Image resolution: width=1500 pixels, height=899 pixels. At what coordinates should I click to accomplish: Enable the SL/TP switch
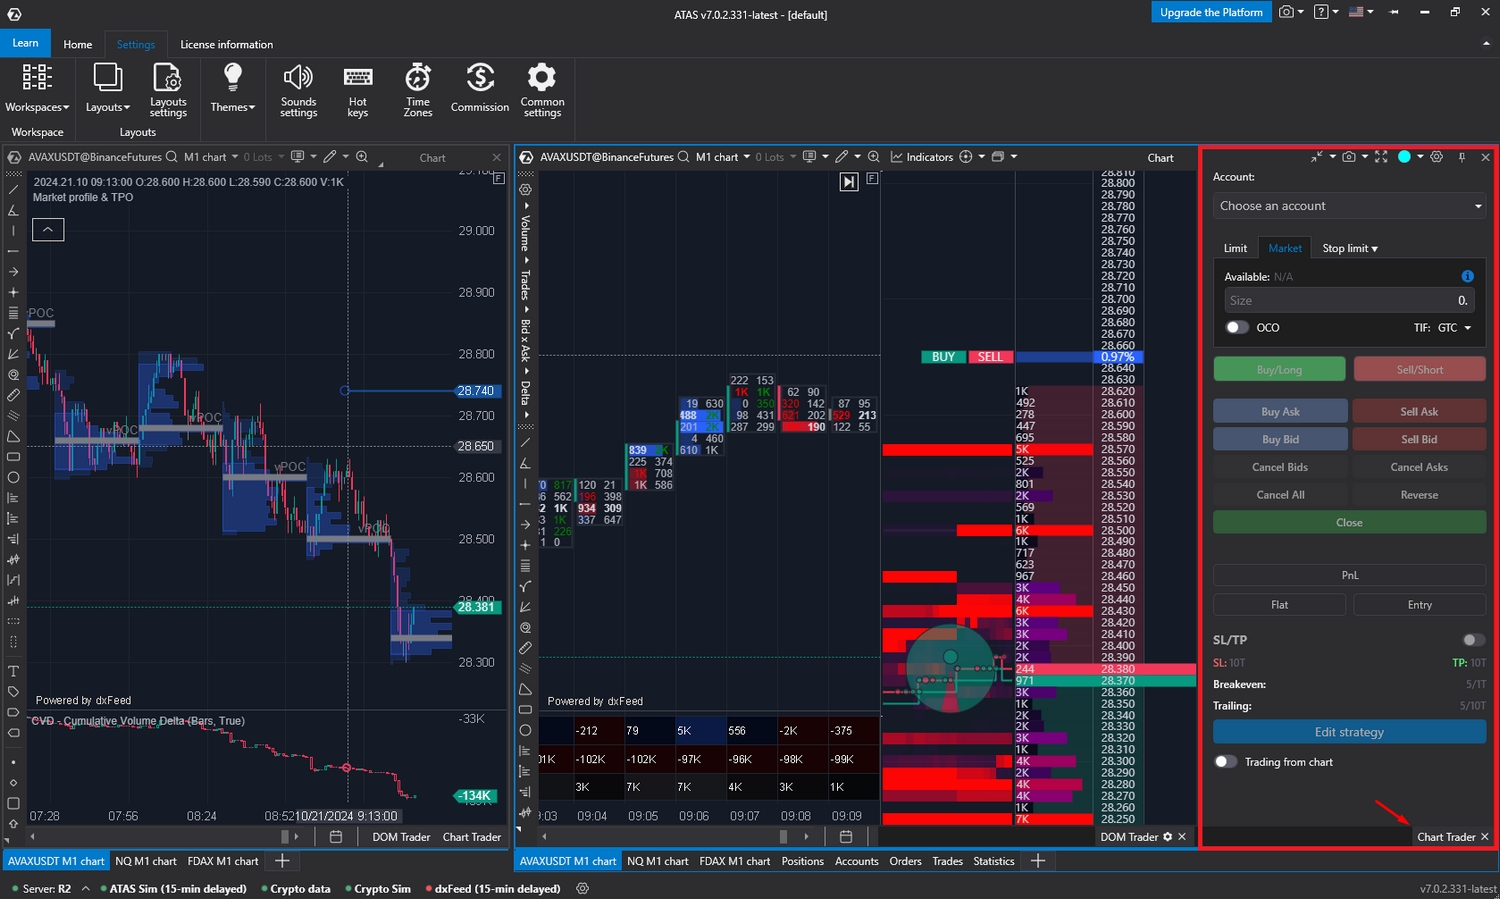click(x=1473, y=640)
